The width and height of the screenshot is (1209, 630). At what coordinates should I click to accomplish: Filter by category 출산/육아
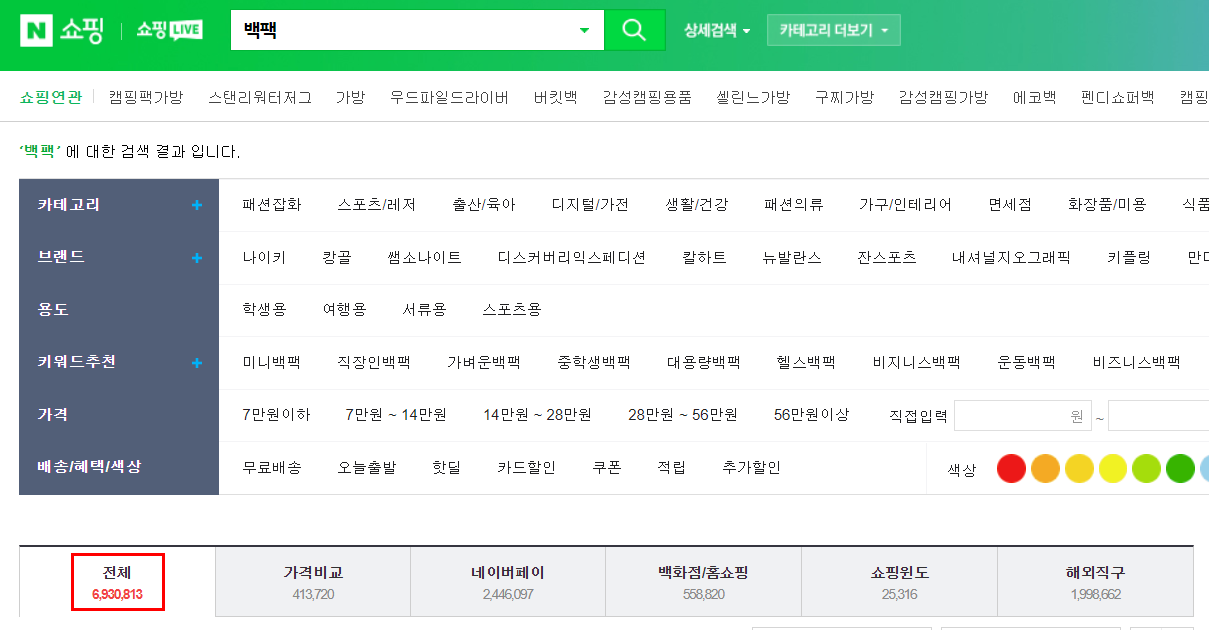[x=484, y=205]
